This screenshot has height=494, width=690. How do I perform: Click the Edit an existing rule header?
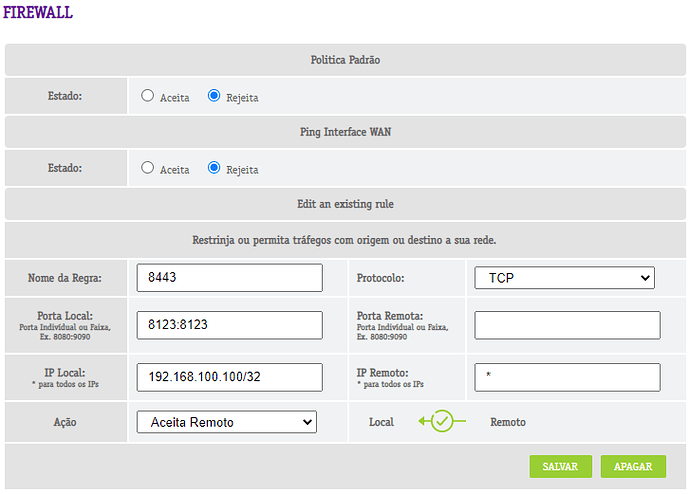pos(345,204)
